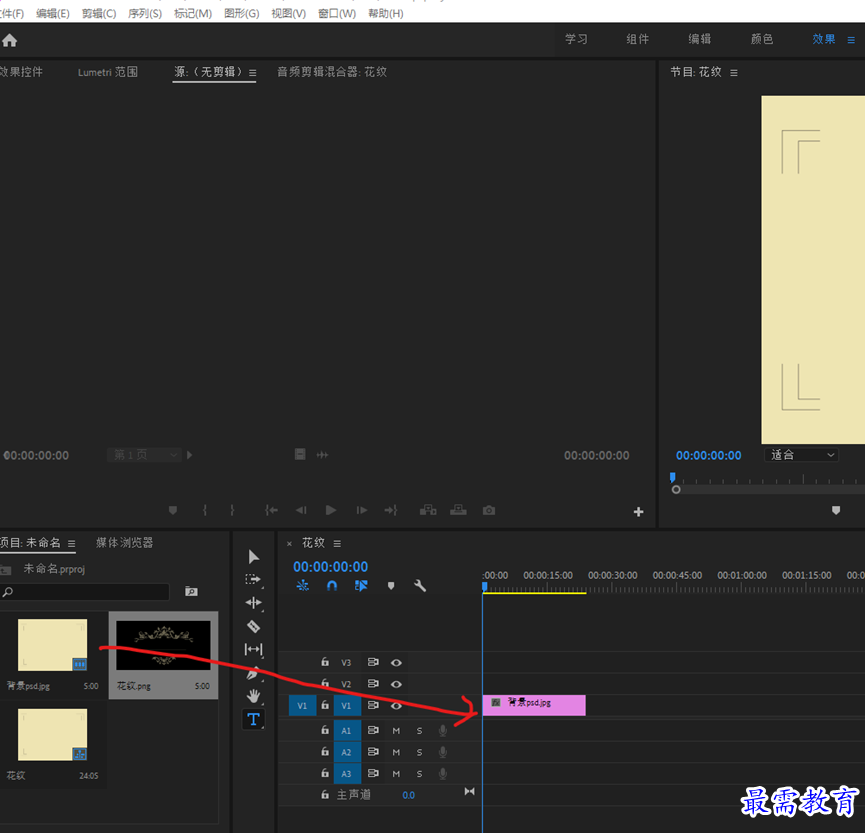The width and height of the screenshot is (865, 833).
Task: Toggle V2 track output eye
Action: (396, 684)
